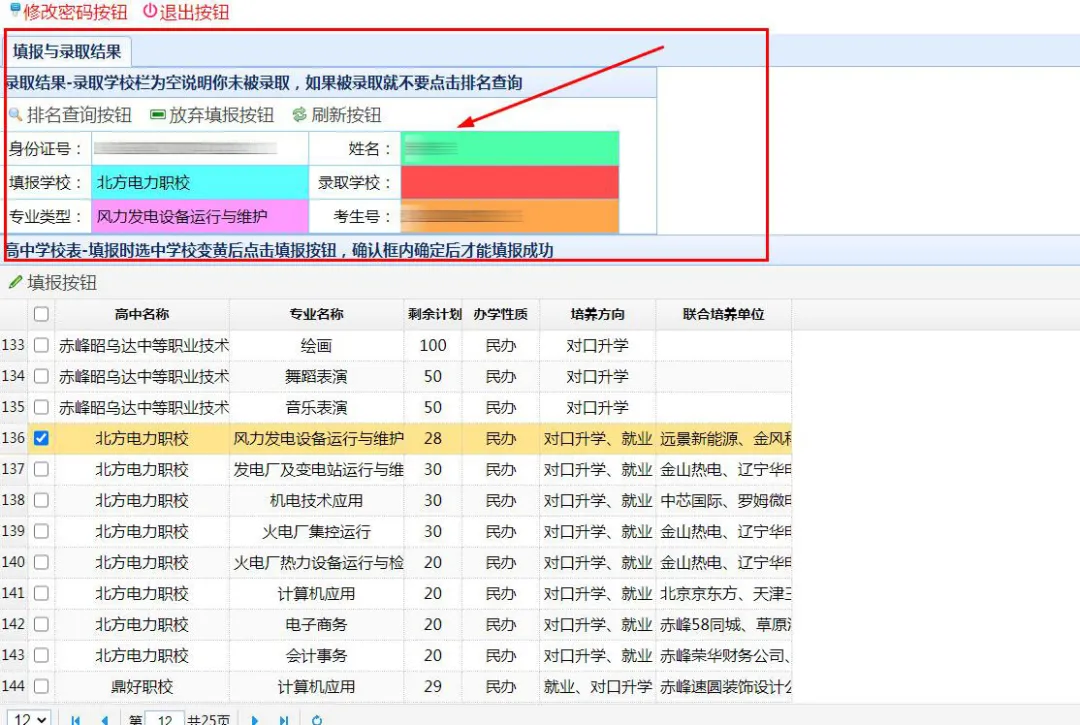Click the 绘画 major cell in row 133
The height and width of the screenshot is (725, 1080).
pyautogui.click(x=316, y=346)
